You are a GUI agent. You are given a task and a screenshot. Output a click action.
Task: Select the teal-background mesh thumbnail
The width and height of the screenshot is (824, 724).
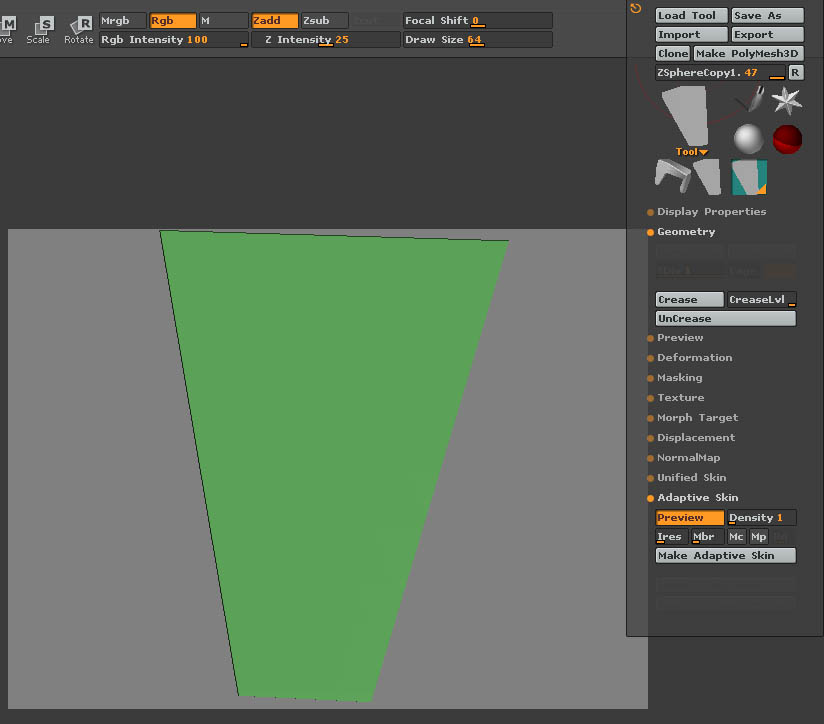[749, 177]
